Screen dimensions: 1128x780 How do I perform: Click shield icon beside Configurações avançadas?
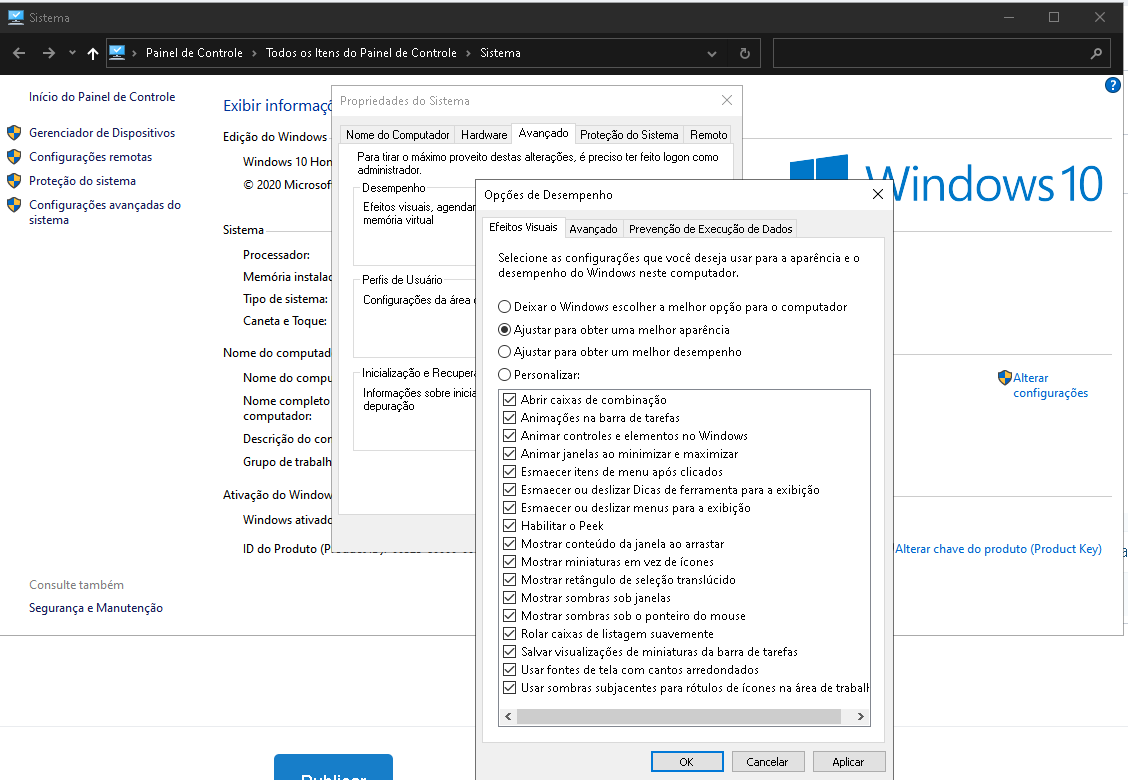[x=14, y=205]
